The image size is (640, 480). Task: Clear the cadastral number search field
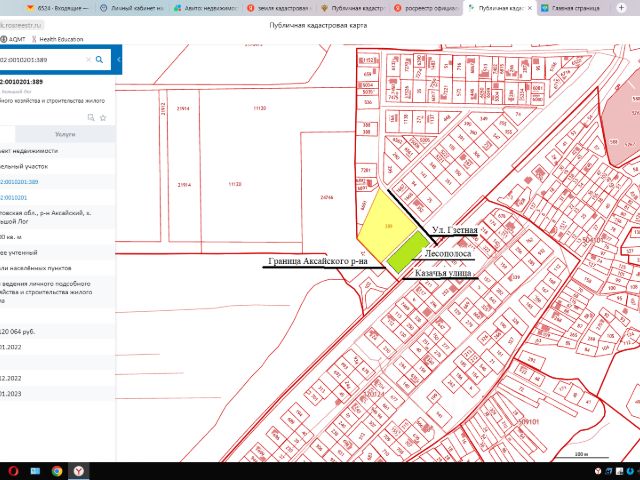point(88,60)
